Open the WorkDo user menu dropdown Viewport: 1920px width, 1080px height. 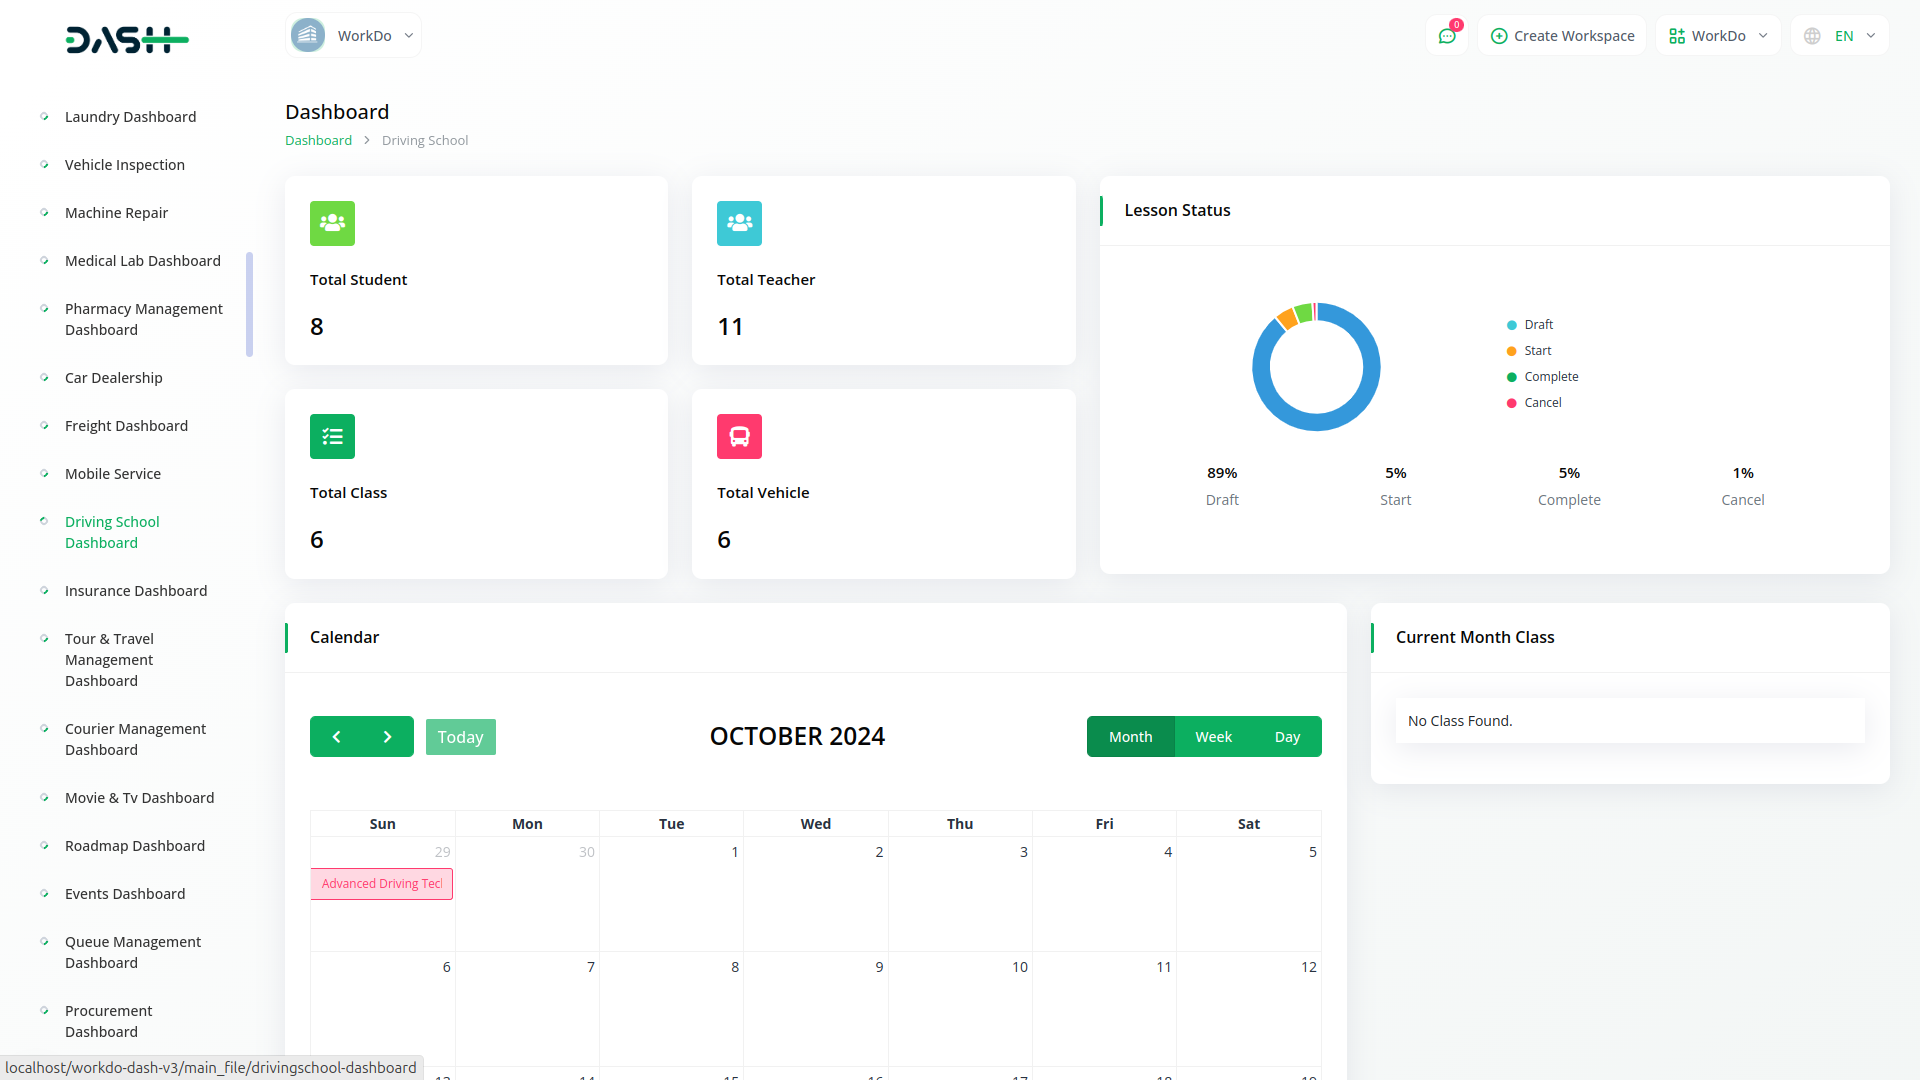pyautogui.click(x=1718, y=36)
